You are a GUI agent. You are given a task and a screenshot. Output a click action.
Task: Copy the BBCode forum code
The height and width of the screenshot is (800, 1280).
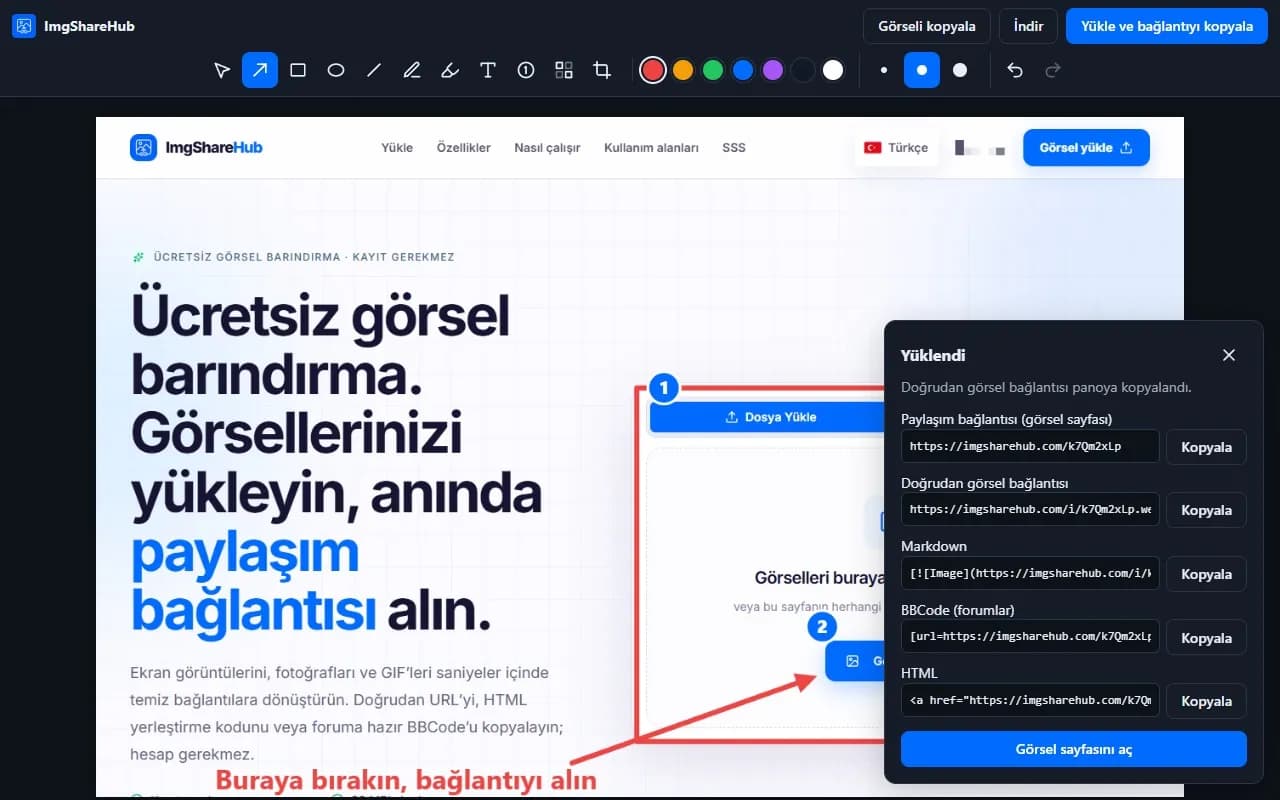click(1206, 638)
